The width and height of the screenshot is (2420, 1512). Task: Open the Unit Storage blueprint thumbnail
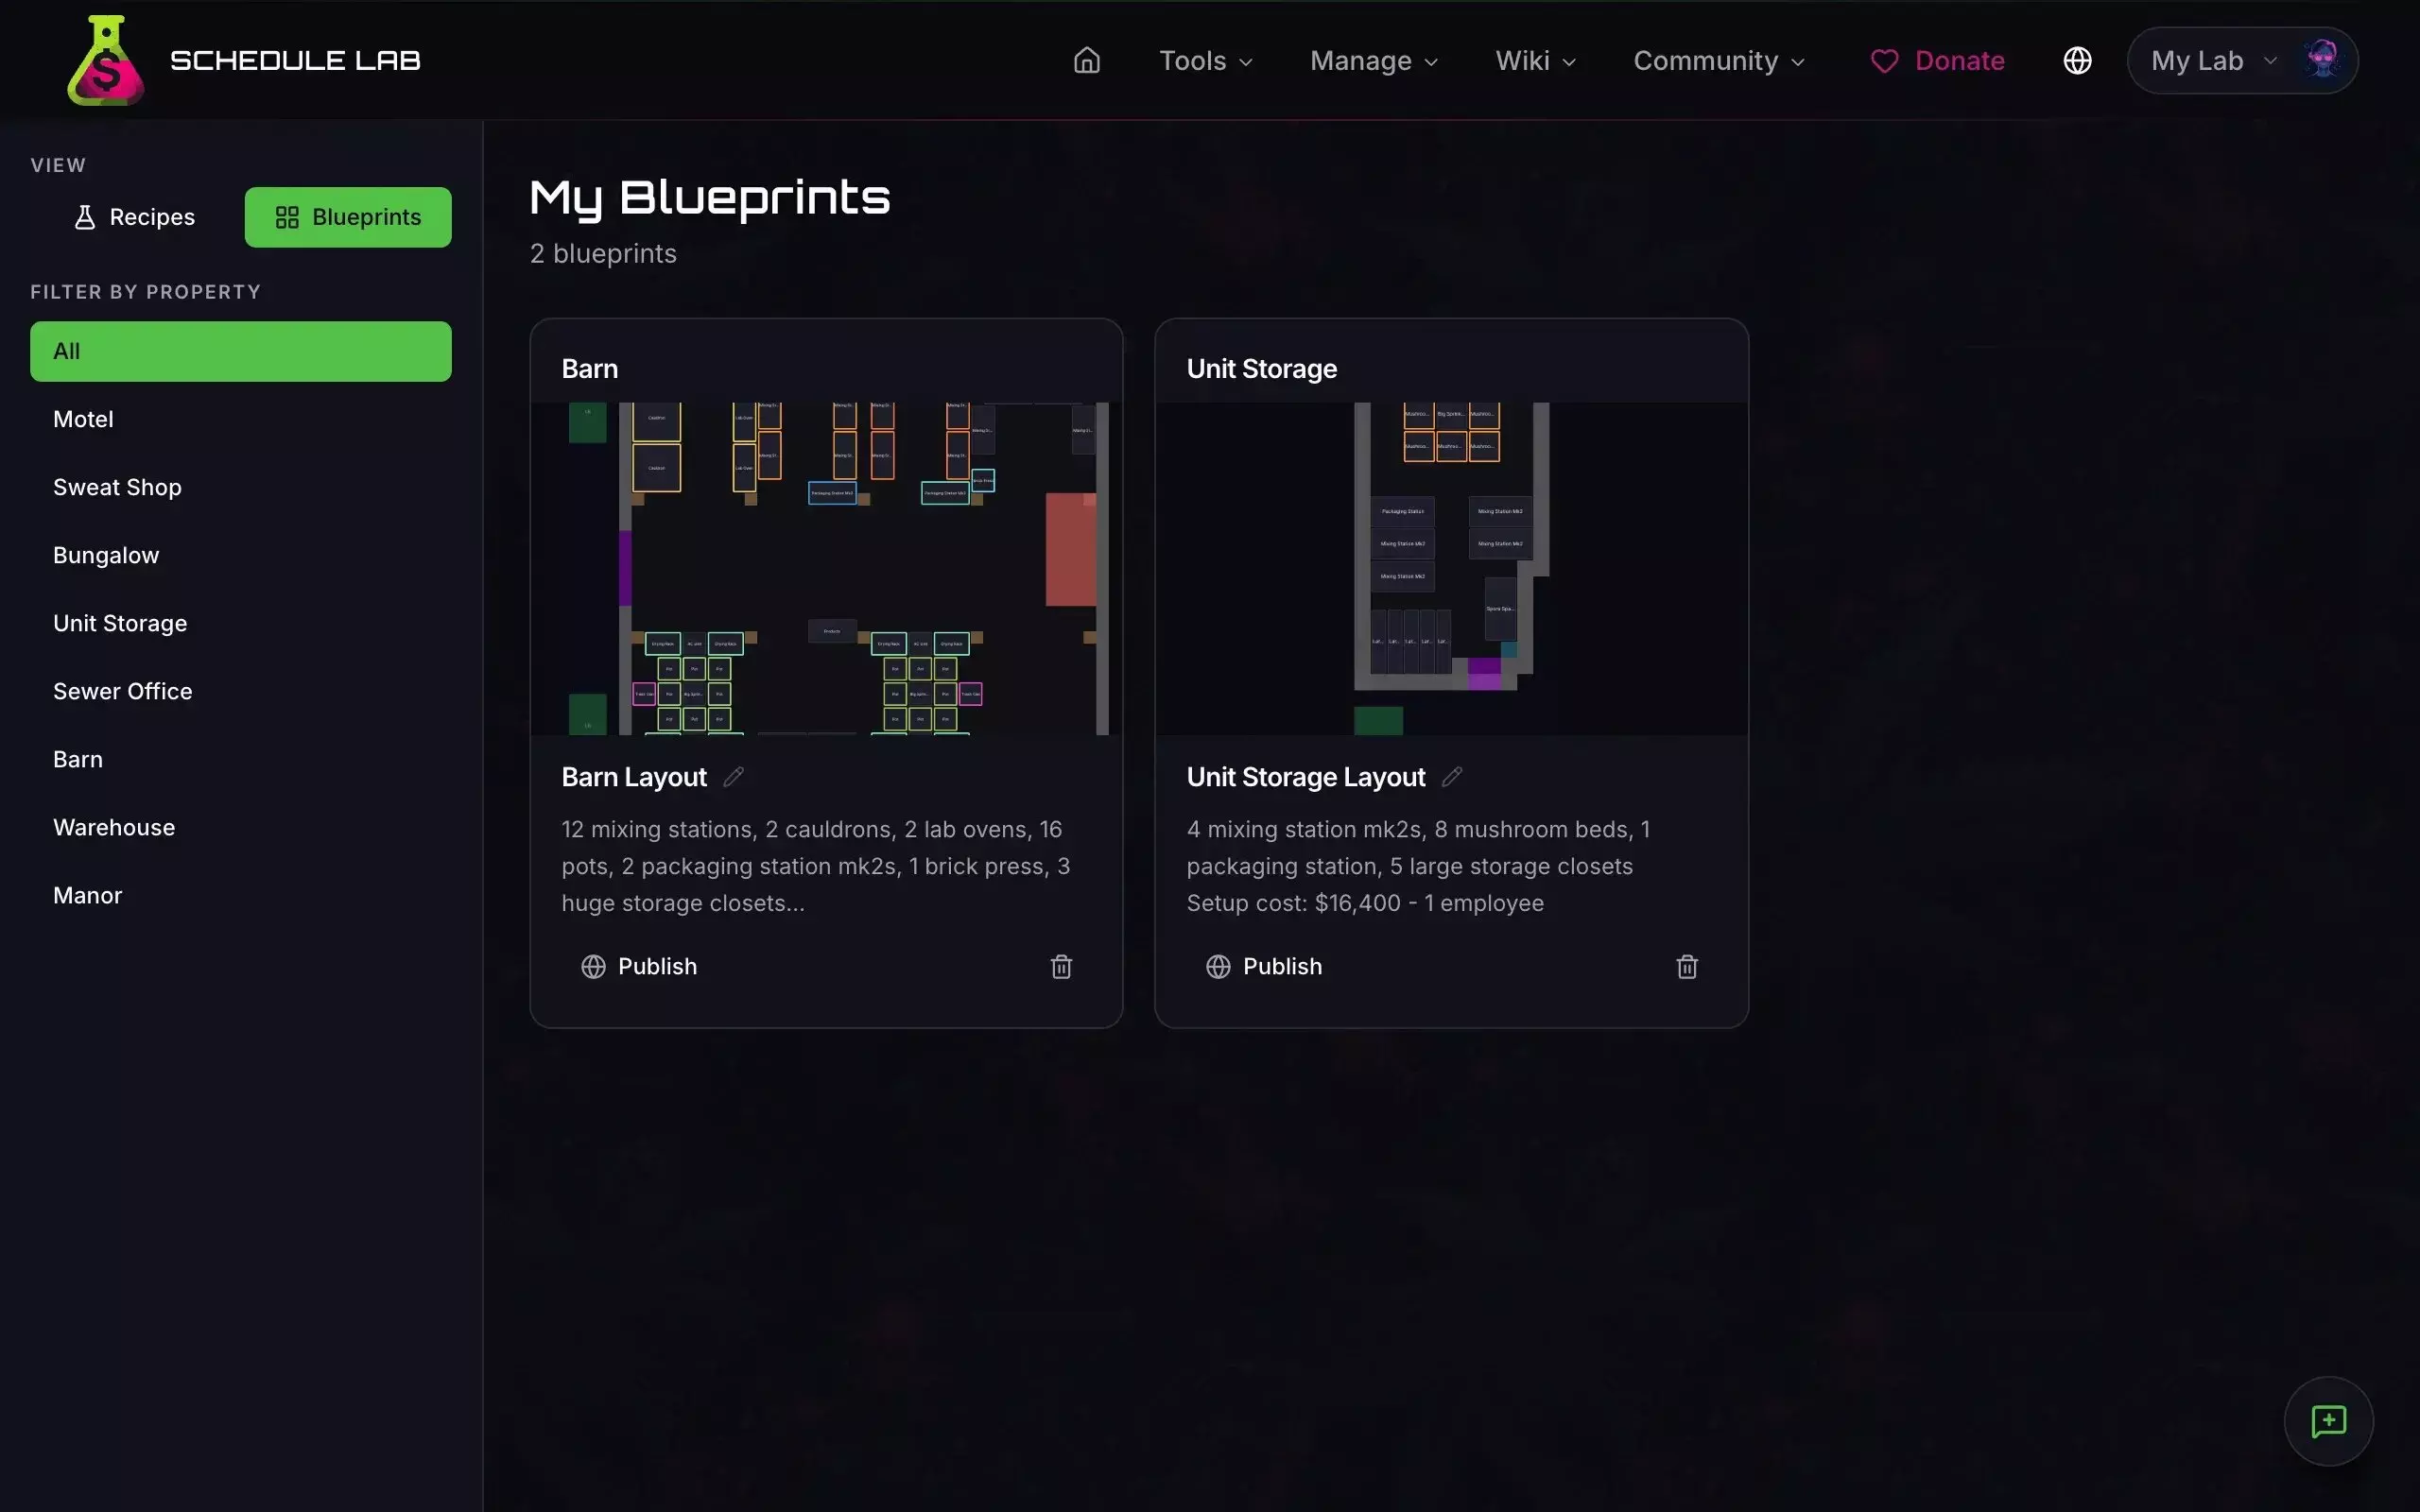[x=1451, y=568]
